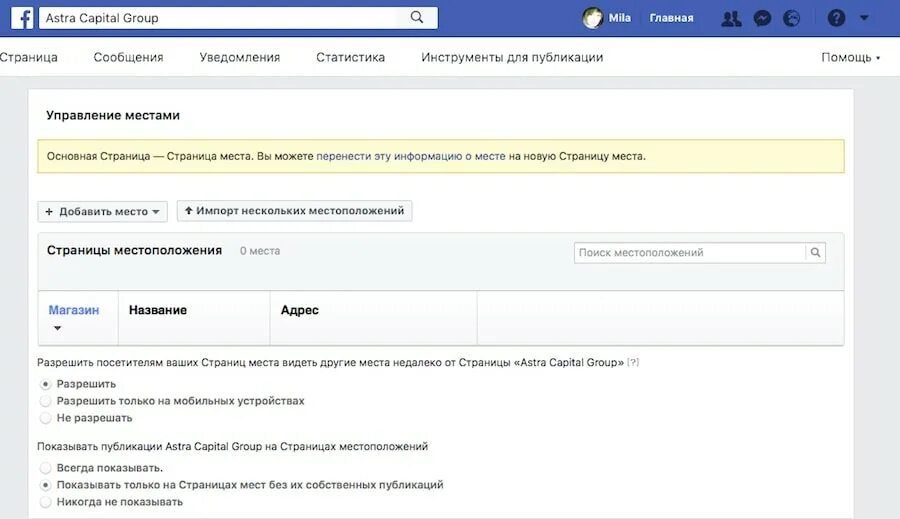
Task: Select Разрешить только на мобильных устройствах
Action: 45,401
